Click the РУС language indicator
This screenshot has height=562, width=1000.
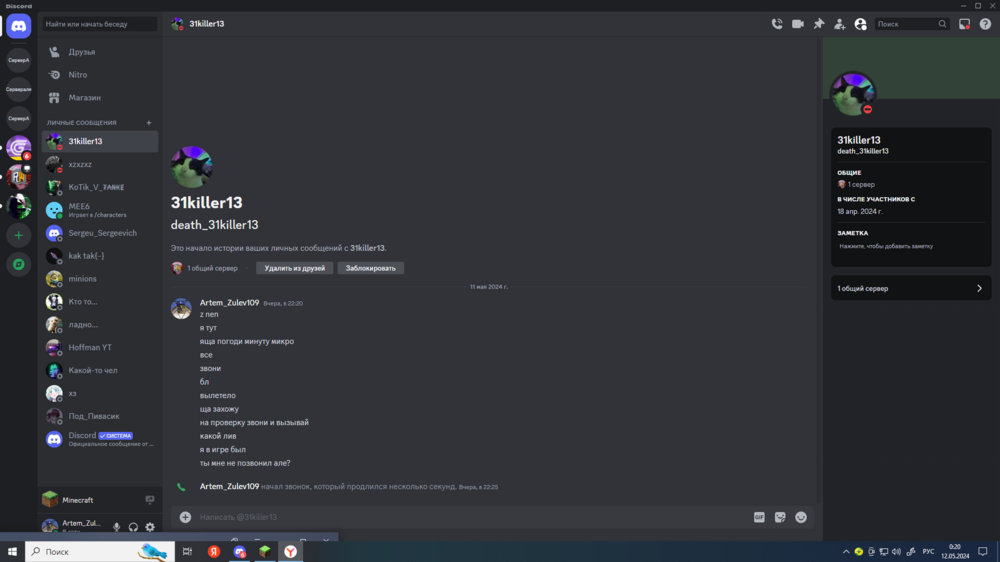[x=928, y=552]
